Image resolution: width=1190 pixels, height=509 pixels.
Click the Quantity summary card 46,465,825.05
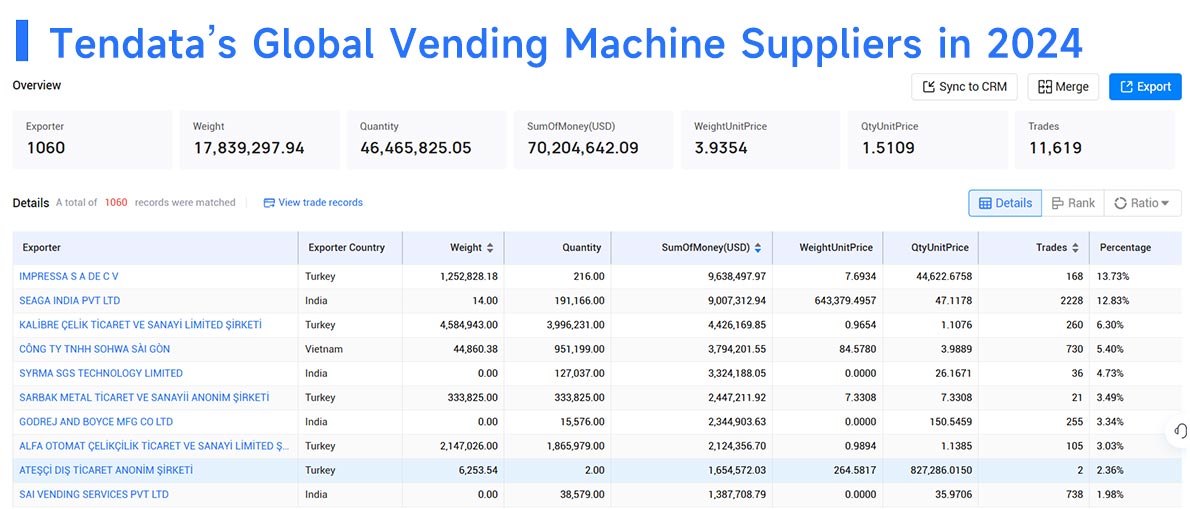[x=427, y=140]
